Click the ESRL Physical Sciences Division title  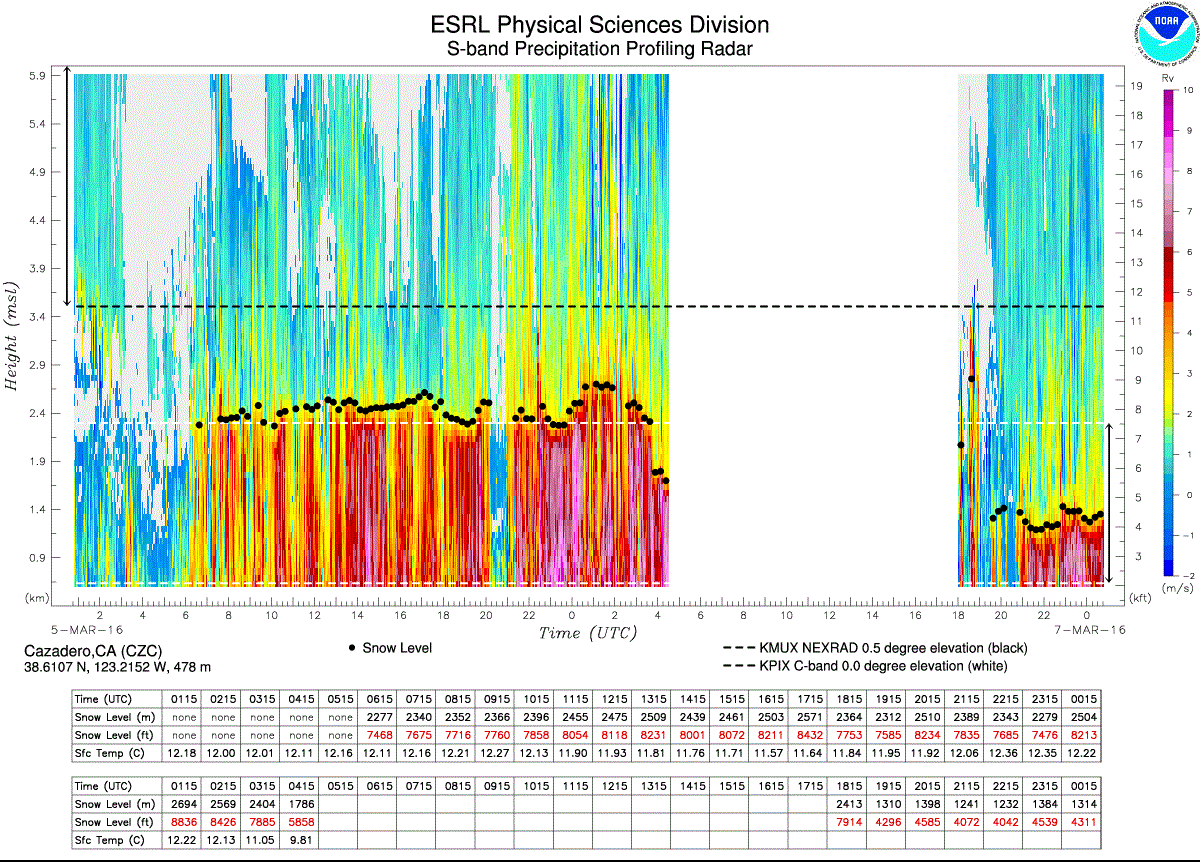[x=599, y=25]
